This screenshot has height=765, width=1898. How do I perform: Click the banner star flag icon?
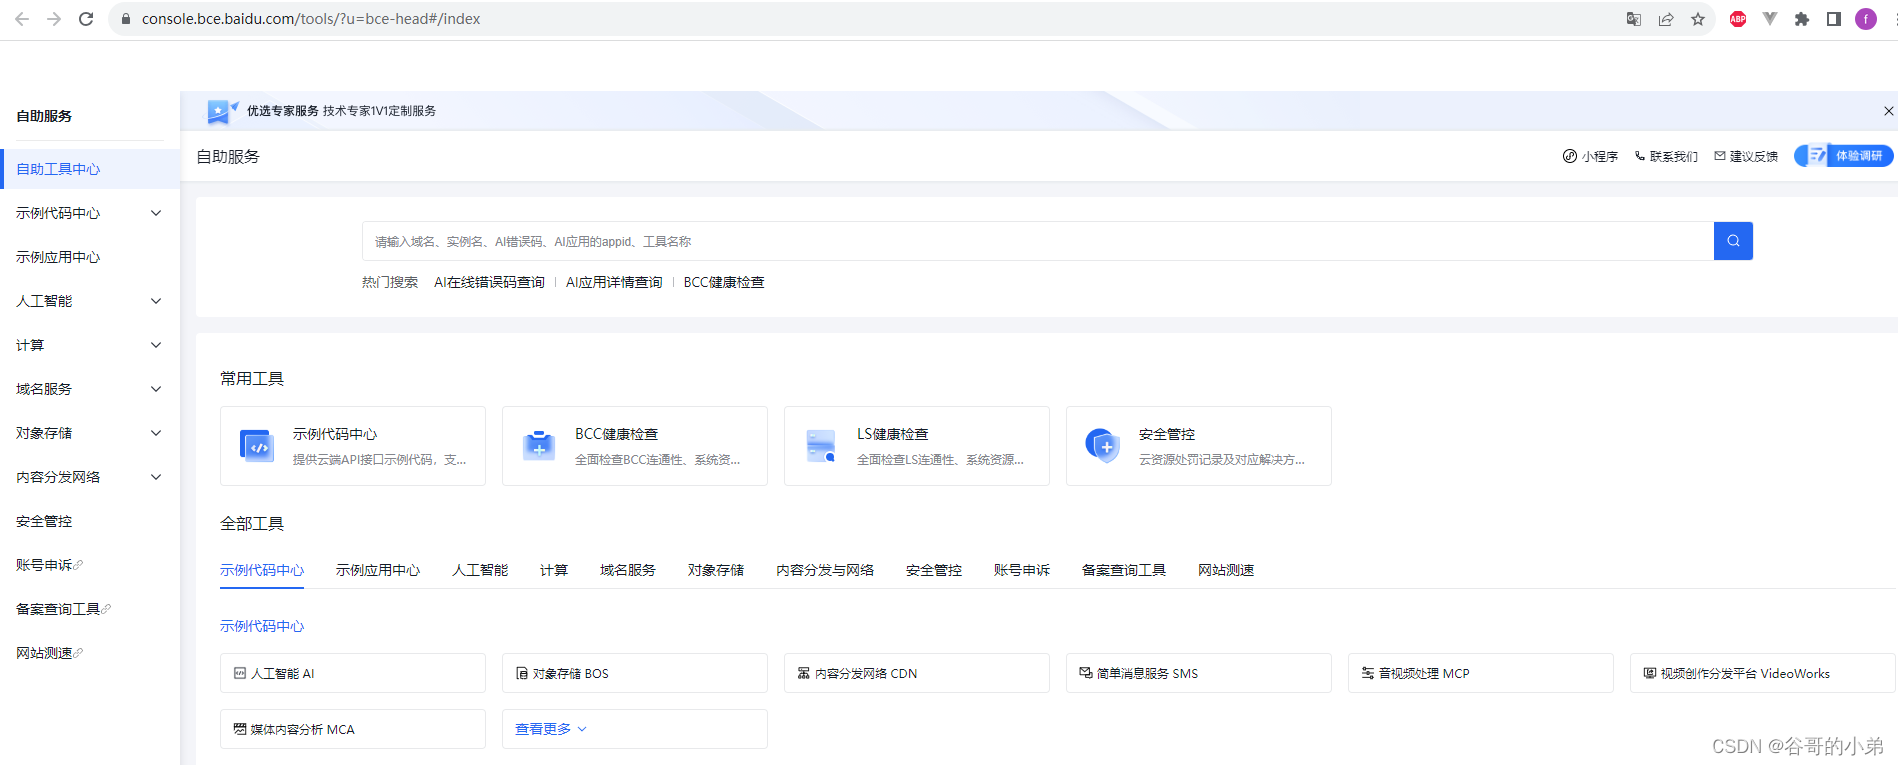click(221, 111)
